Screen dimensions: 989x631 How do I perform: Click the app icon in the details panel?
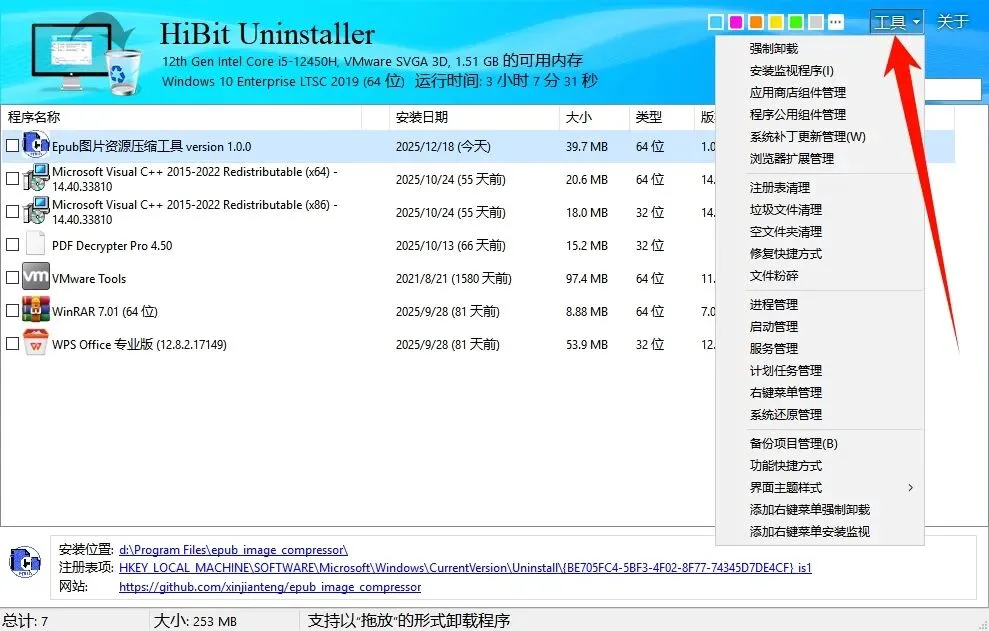click(25, 562)
